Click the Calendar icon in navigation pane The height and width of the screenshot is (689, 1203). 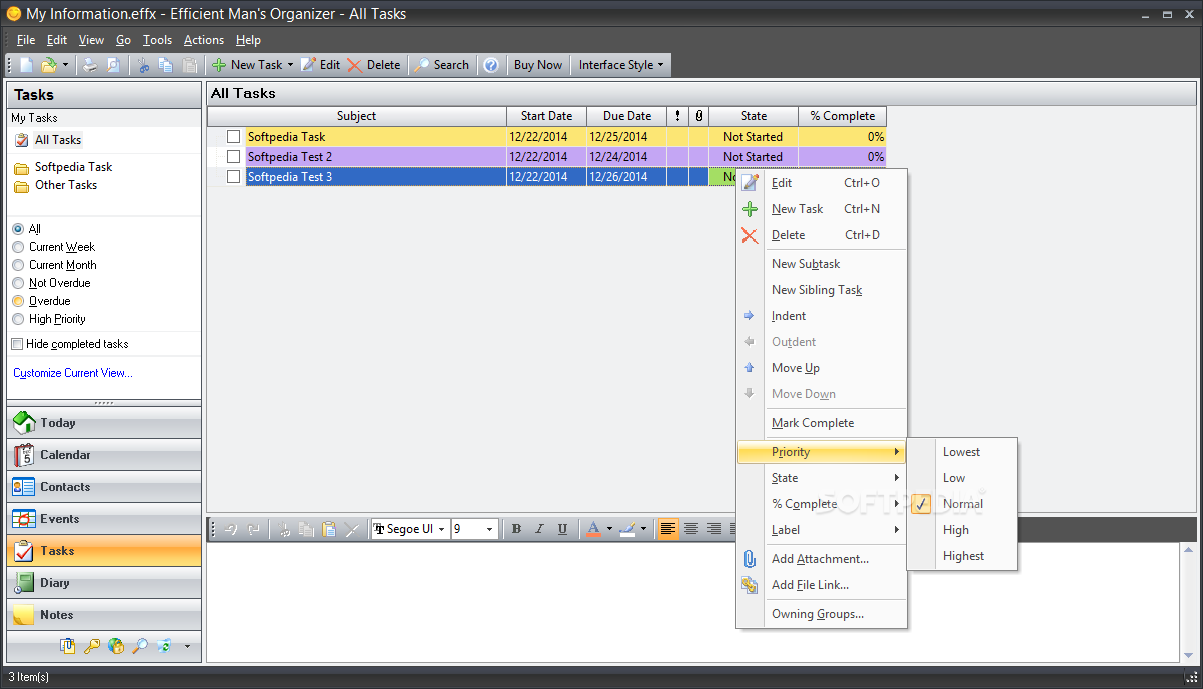point(24,455)
